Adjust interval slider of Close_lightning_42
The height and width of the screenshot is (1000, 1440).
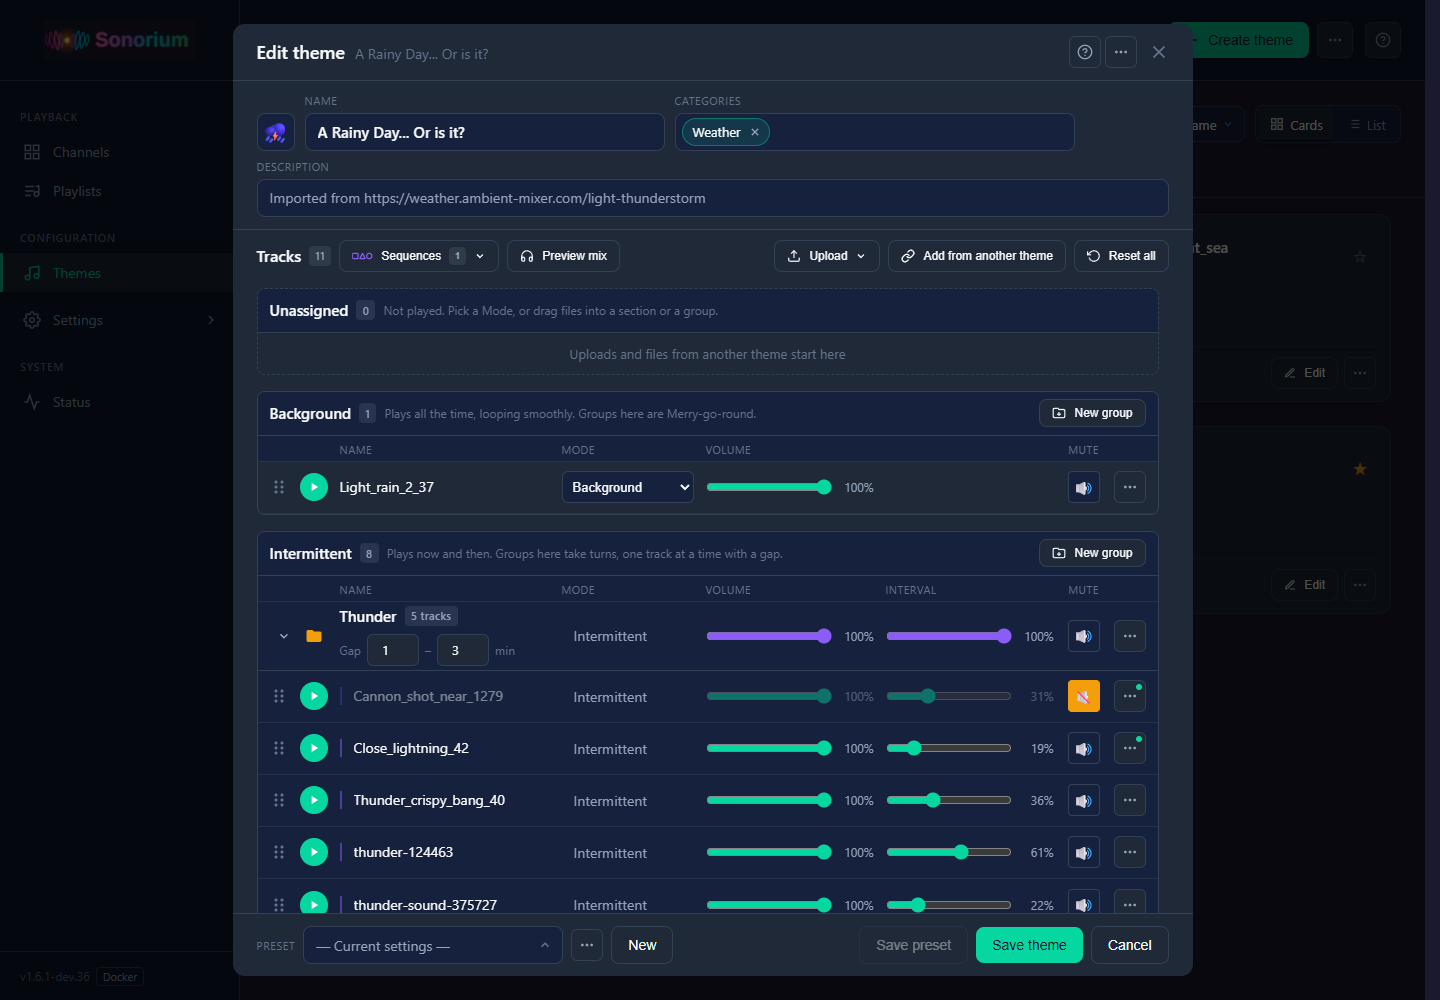(x=949, y=748)
